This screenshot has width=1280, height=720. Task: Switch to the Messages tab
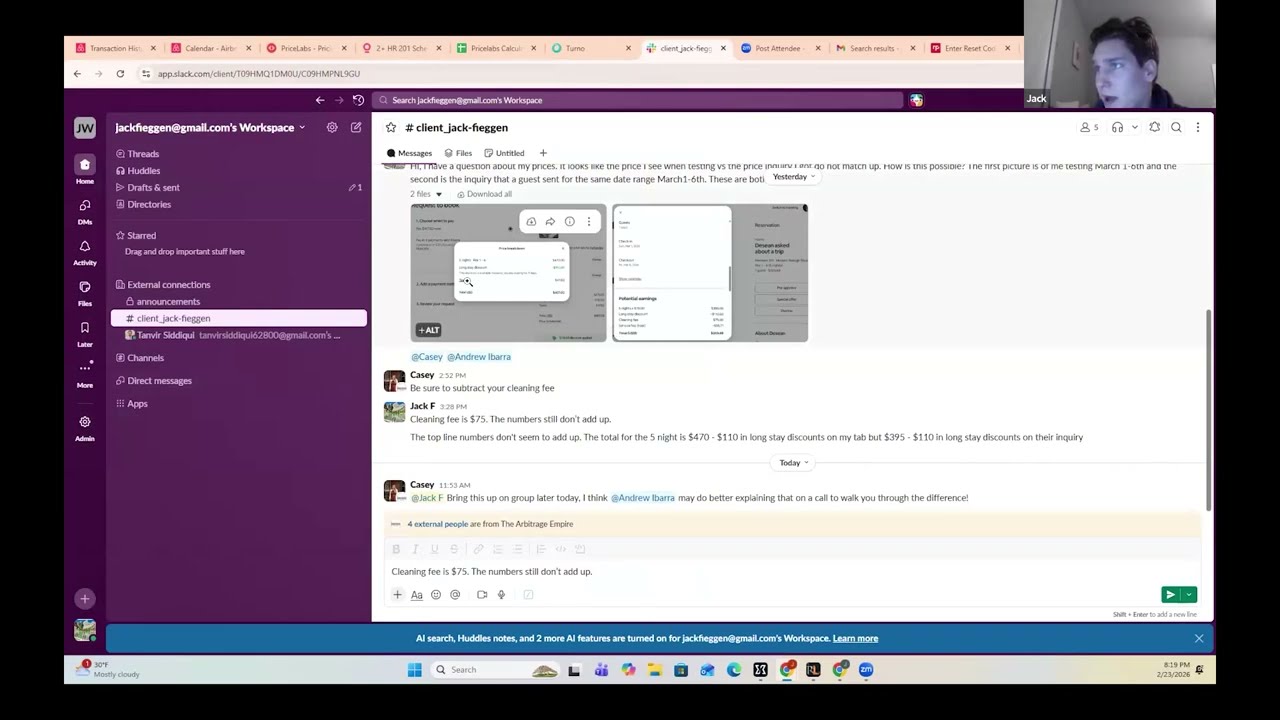(x=410, y=153)
